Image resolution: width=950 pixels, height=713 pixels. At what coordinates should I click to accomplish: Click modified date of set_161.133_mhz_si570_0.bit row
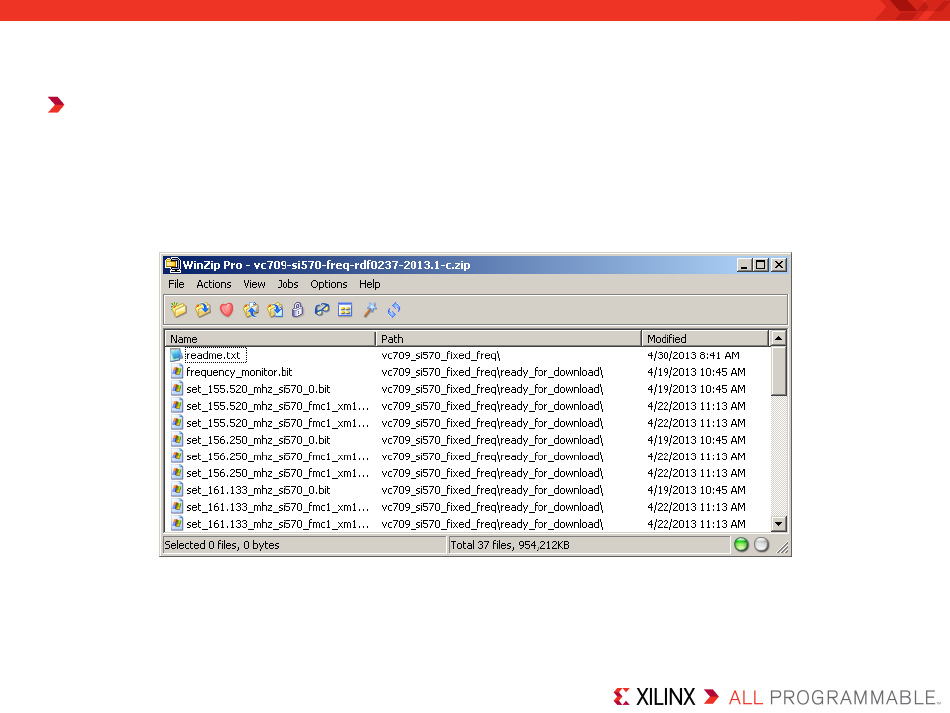tap(697, 490)
